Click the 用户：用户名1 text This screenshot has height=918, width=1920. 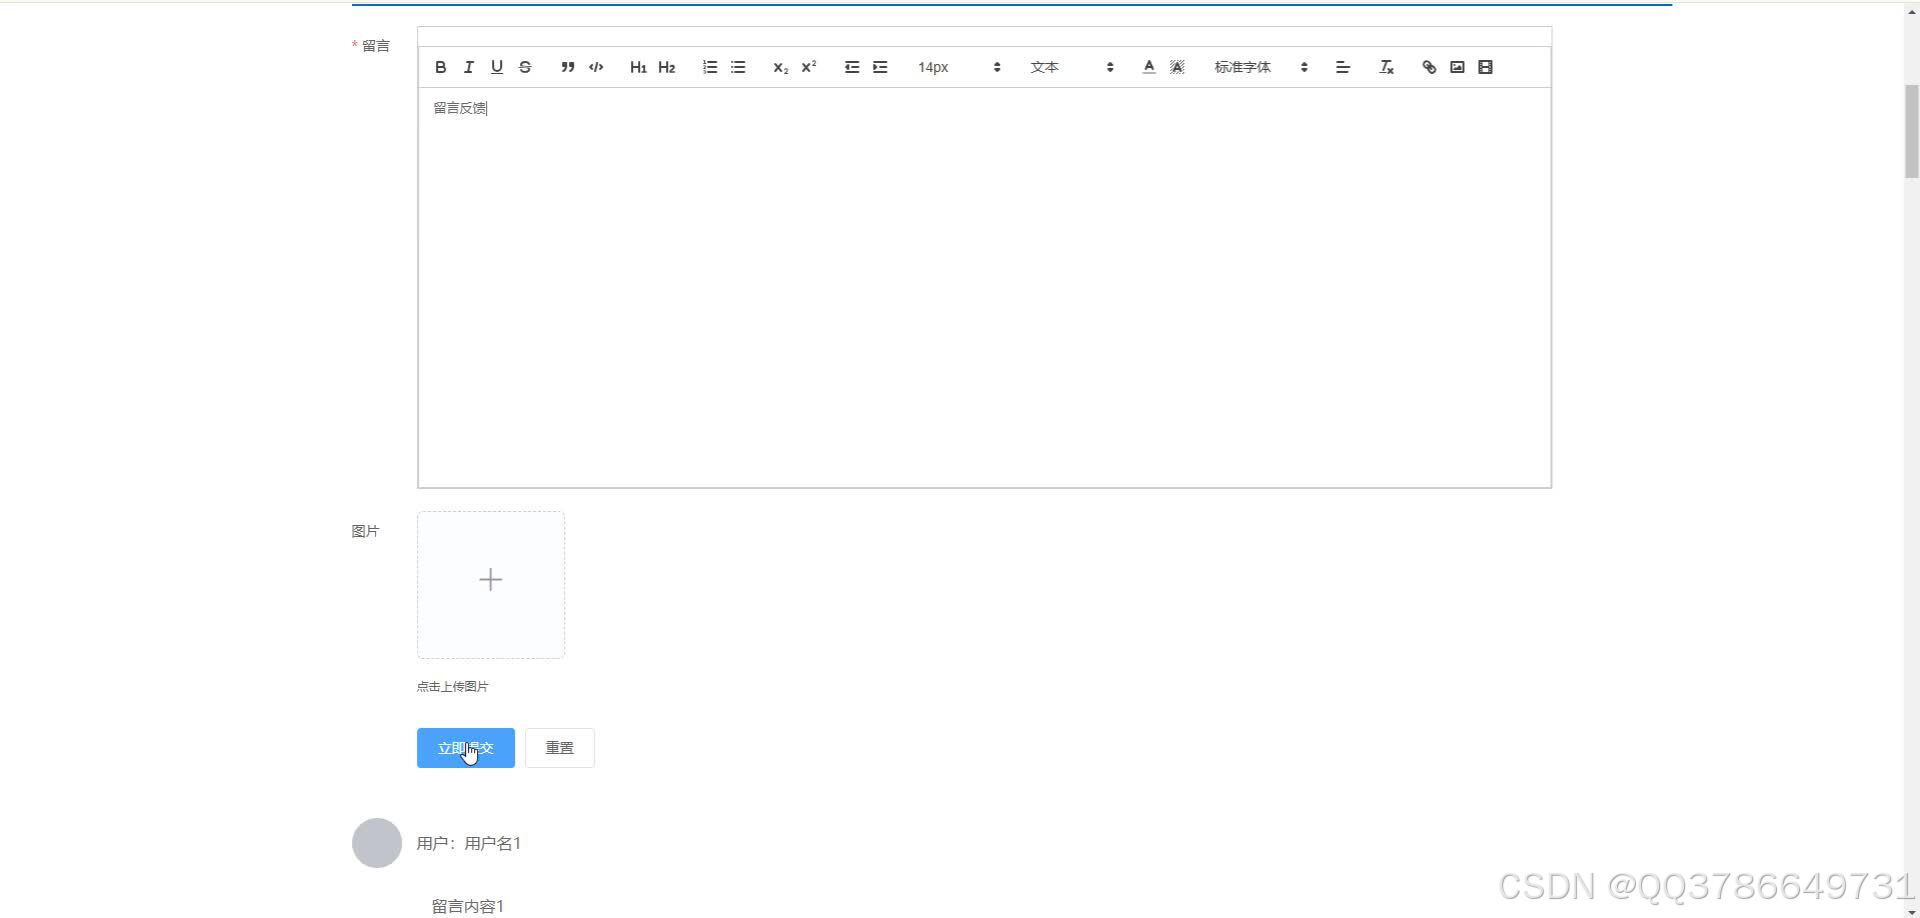(x=469, y=843)
